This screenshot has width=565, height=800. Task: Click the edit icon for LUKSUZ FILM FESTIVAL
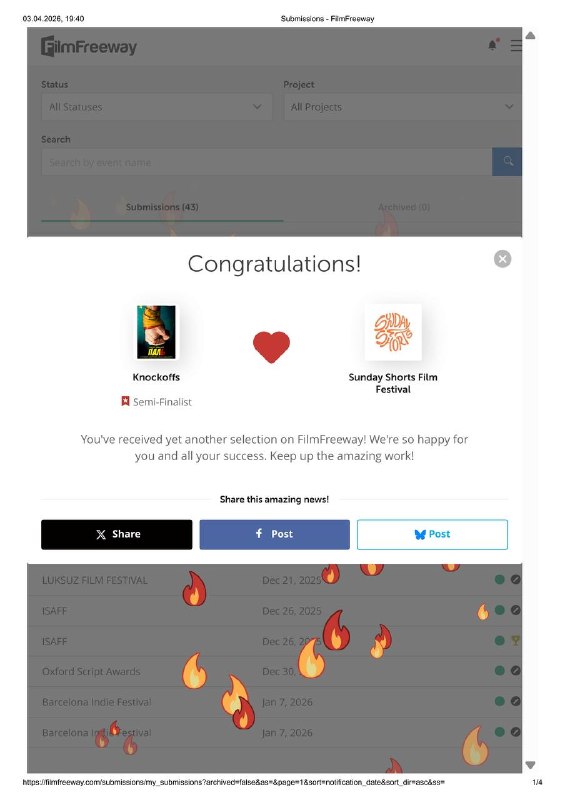tap(515, 580)
